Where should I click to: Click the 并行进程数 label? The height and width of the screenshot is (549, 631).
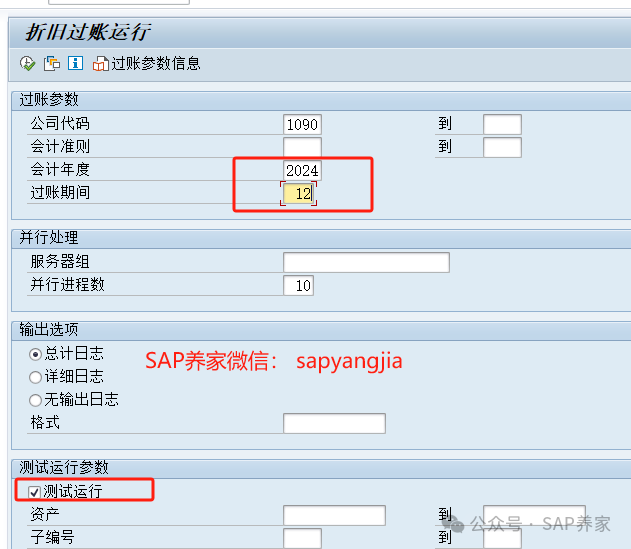coord(68,284)
